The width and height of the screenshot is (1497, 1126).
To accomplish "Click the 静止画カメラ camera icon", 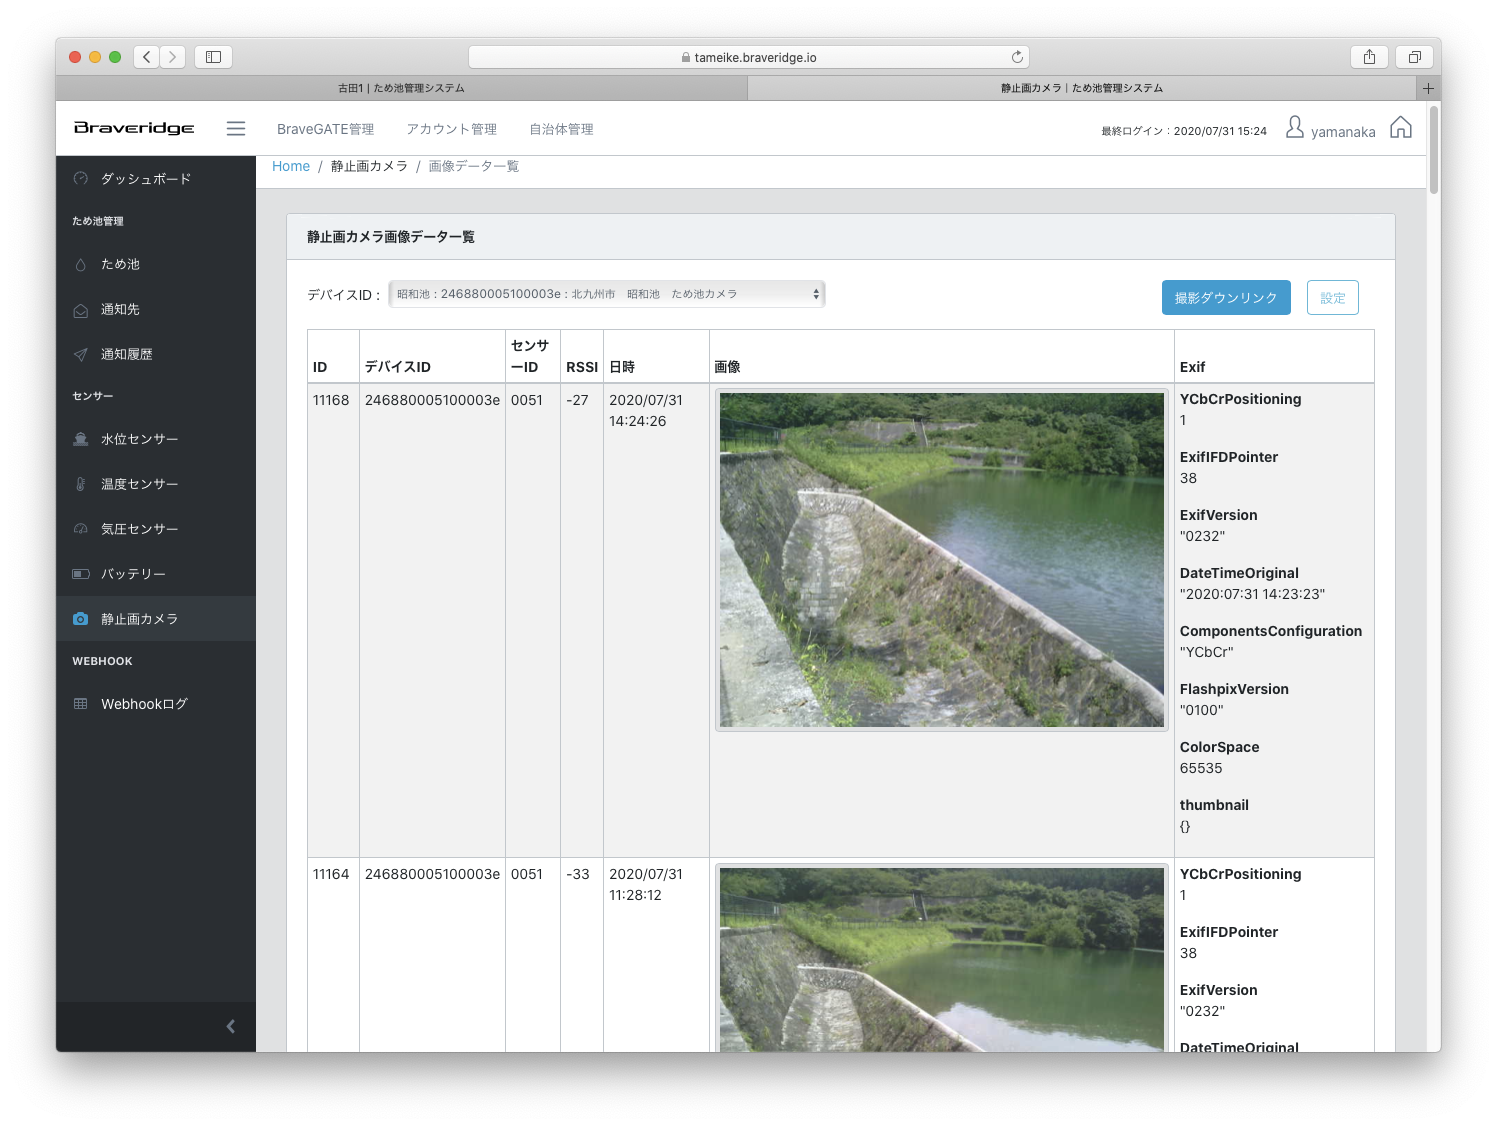I will [81, 619].
